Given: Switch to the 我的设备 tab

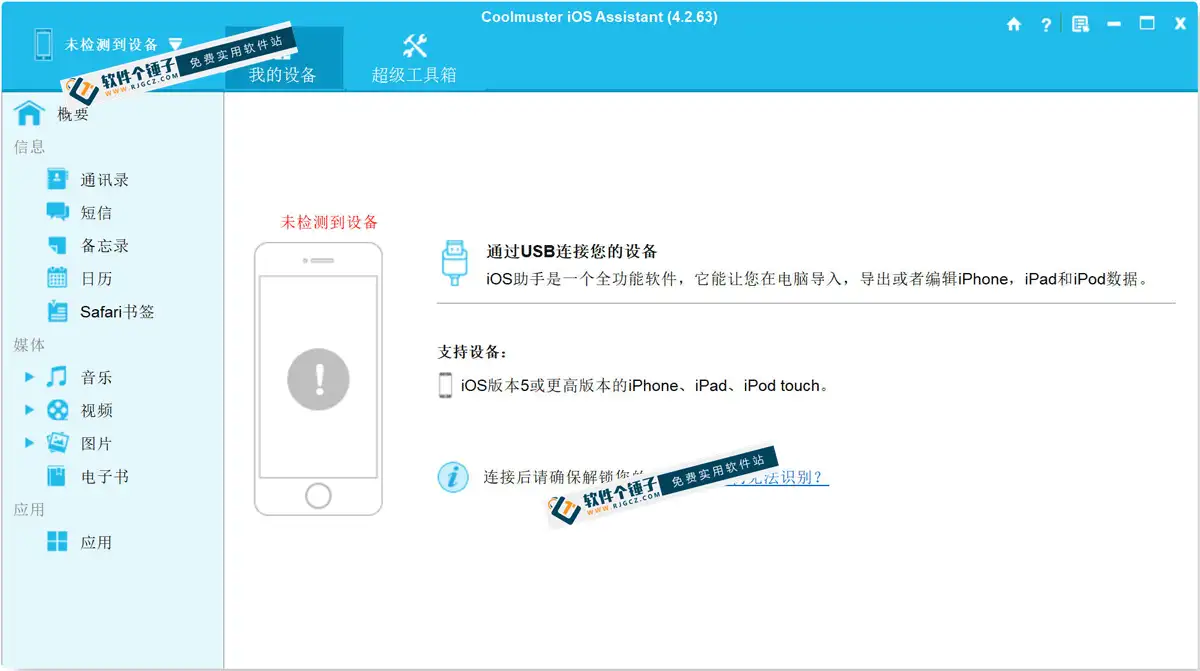Looking at the screenshot, I should pos(283,58).
